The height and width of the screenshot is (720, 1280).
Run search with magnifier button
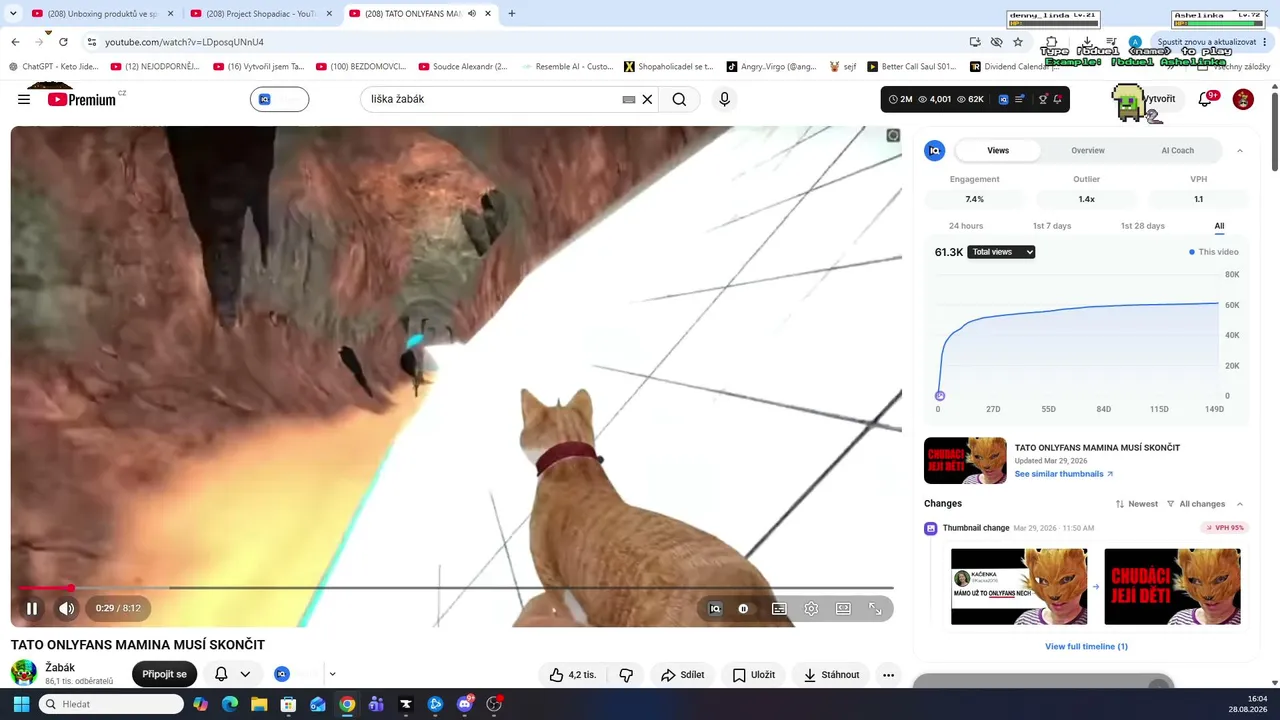(x=679, y=99)
